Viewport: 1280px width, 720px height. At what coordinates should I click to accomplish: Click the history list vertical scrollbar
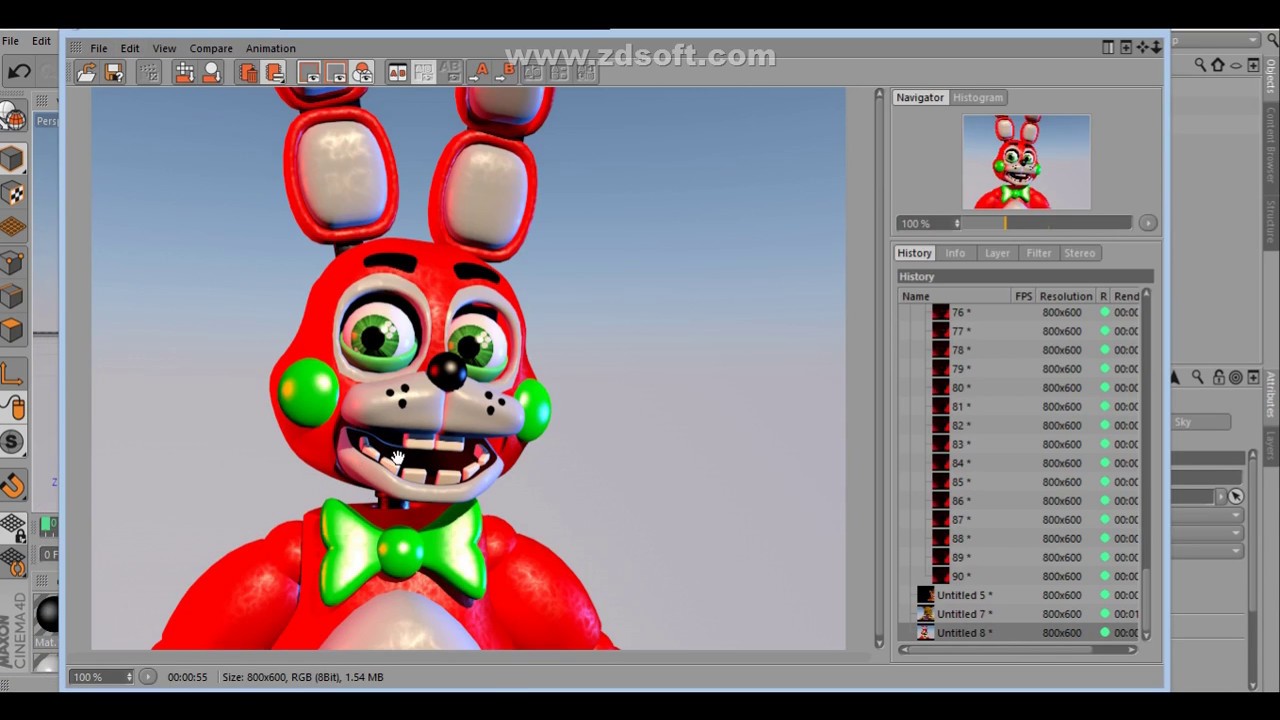point(1146,465)
